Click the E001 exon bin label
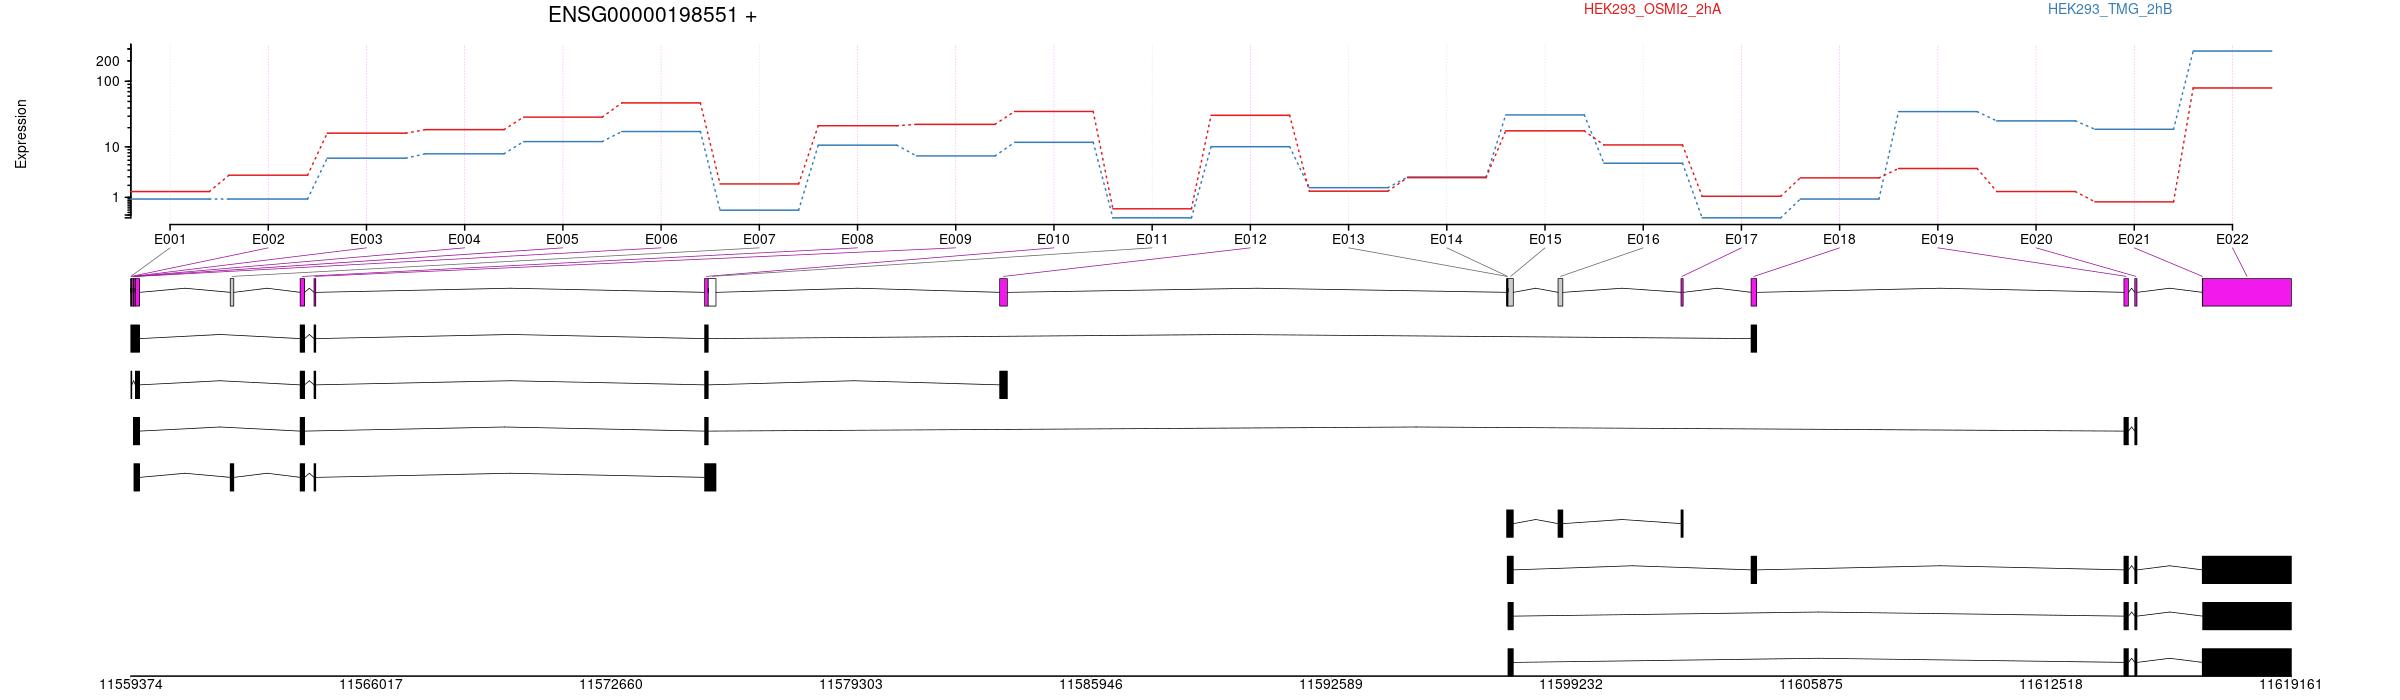 (x=170, y=239)
